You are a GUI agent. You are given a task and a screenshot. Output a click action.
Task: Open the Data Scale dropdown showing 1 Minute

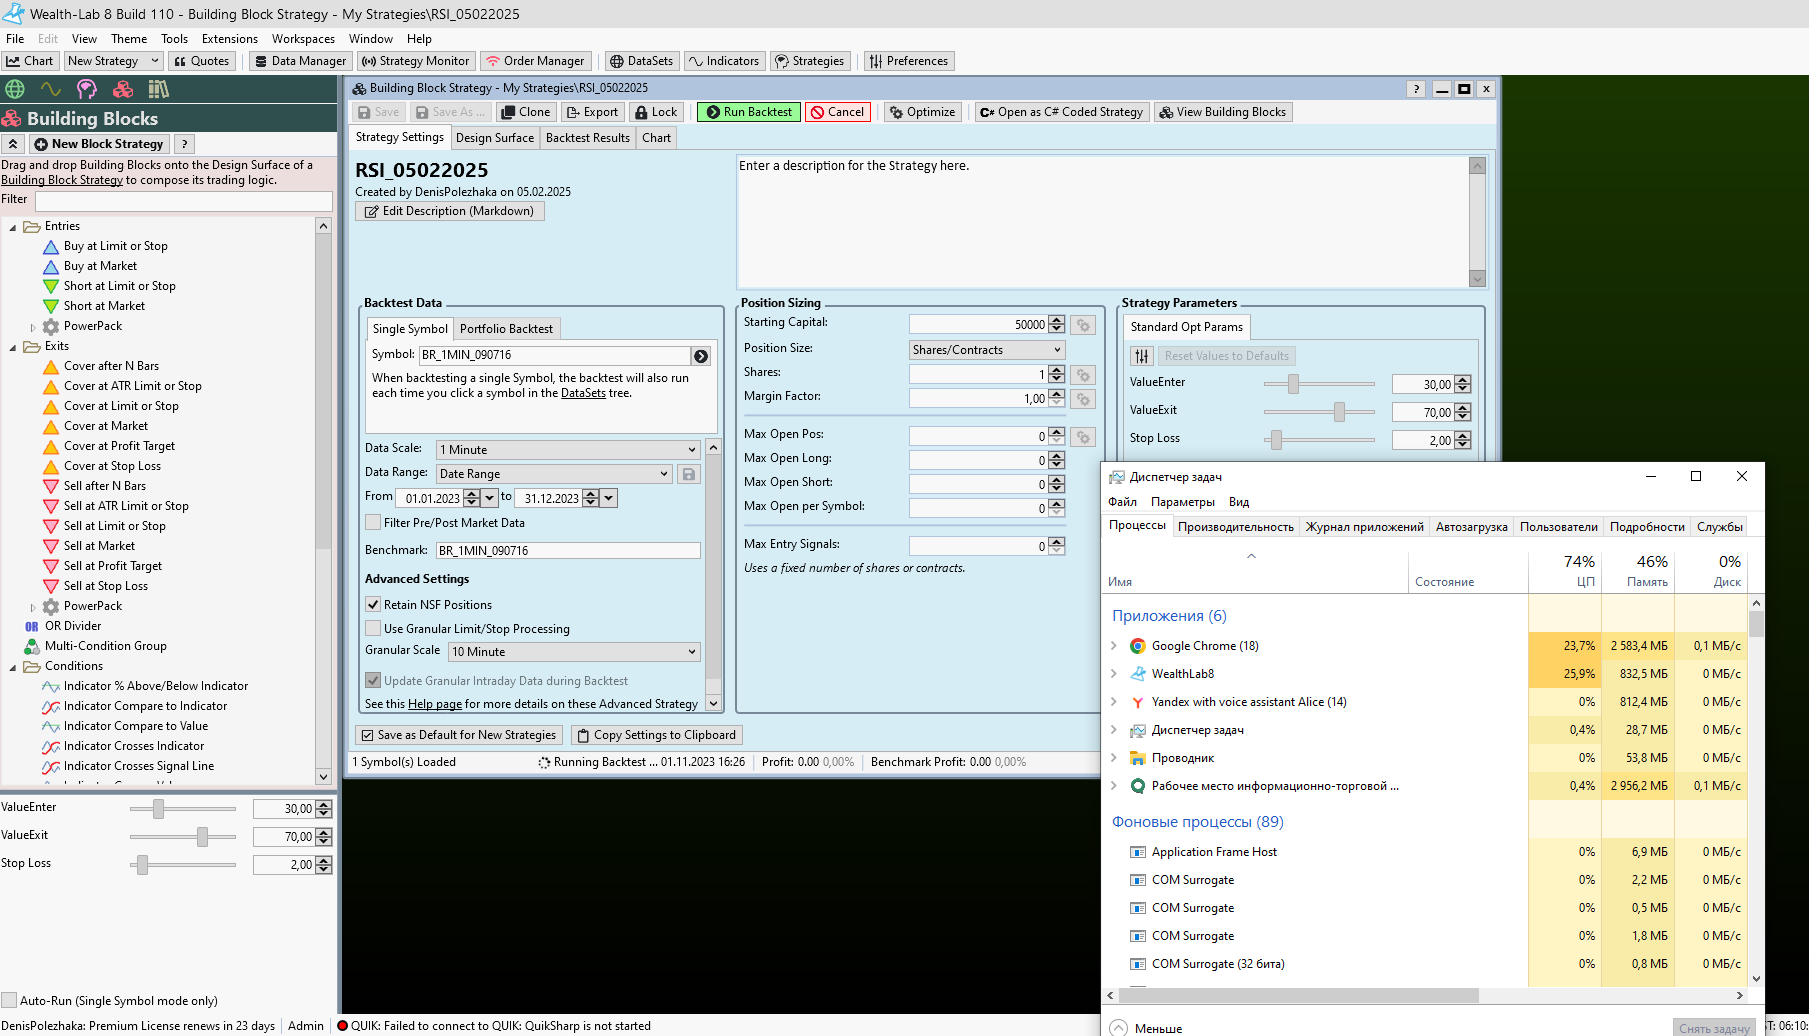coord(568,450)
